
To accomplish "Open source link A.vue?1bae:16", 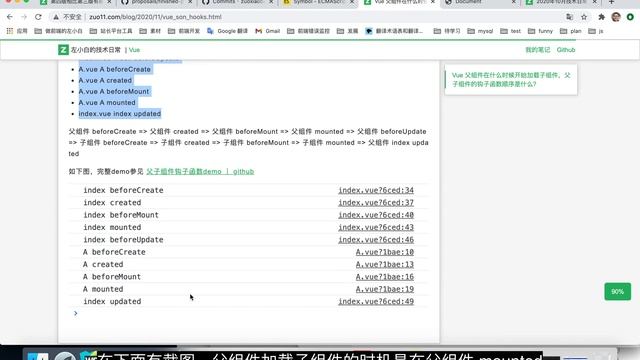I will pos(384,277).
